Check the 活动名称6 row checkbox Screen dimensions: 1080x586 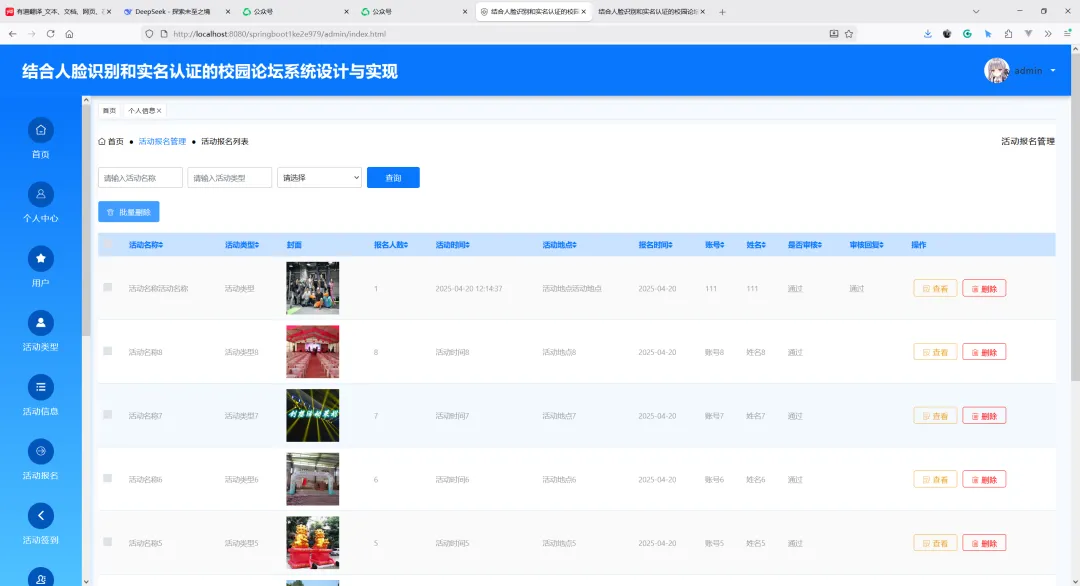point(107,478)
